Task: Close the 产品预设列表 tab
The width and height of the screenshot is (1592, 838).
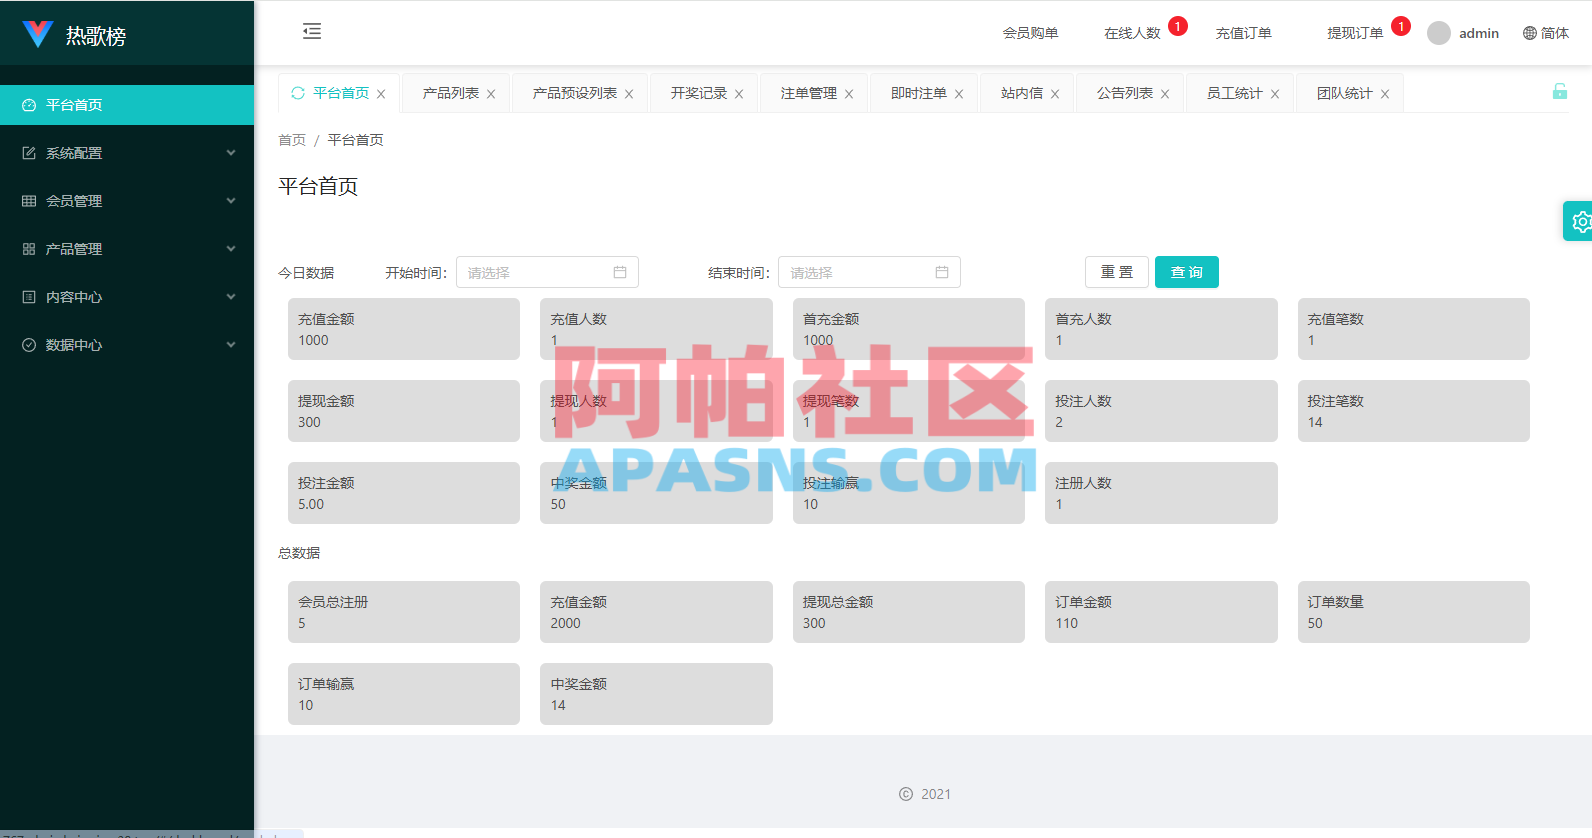Action: coord(629,94)
